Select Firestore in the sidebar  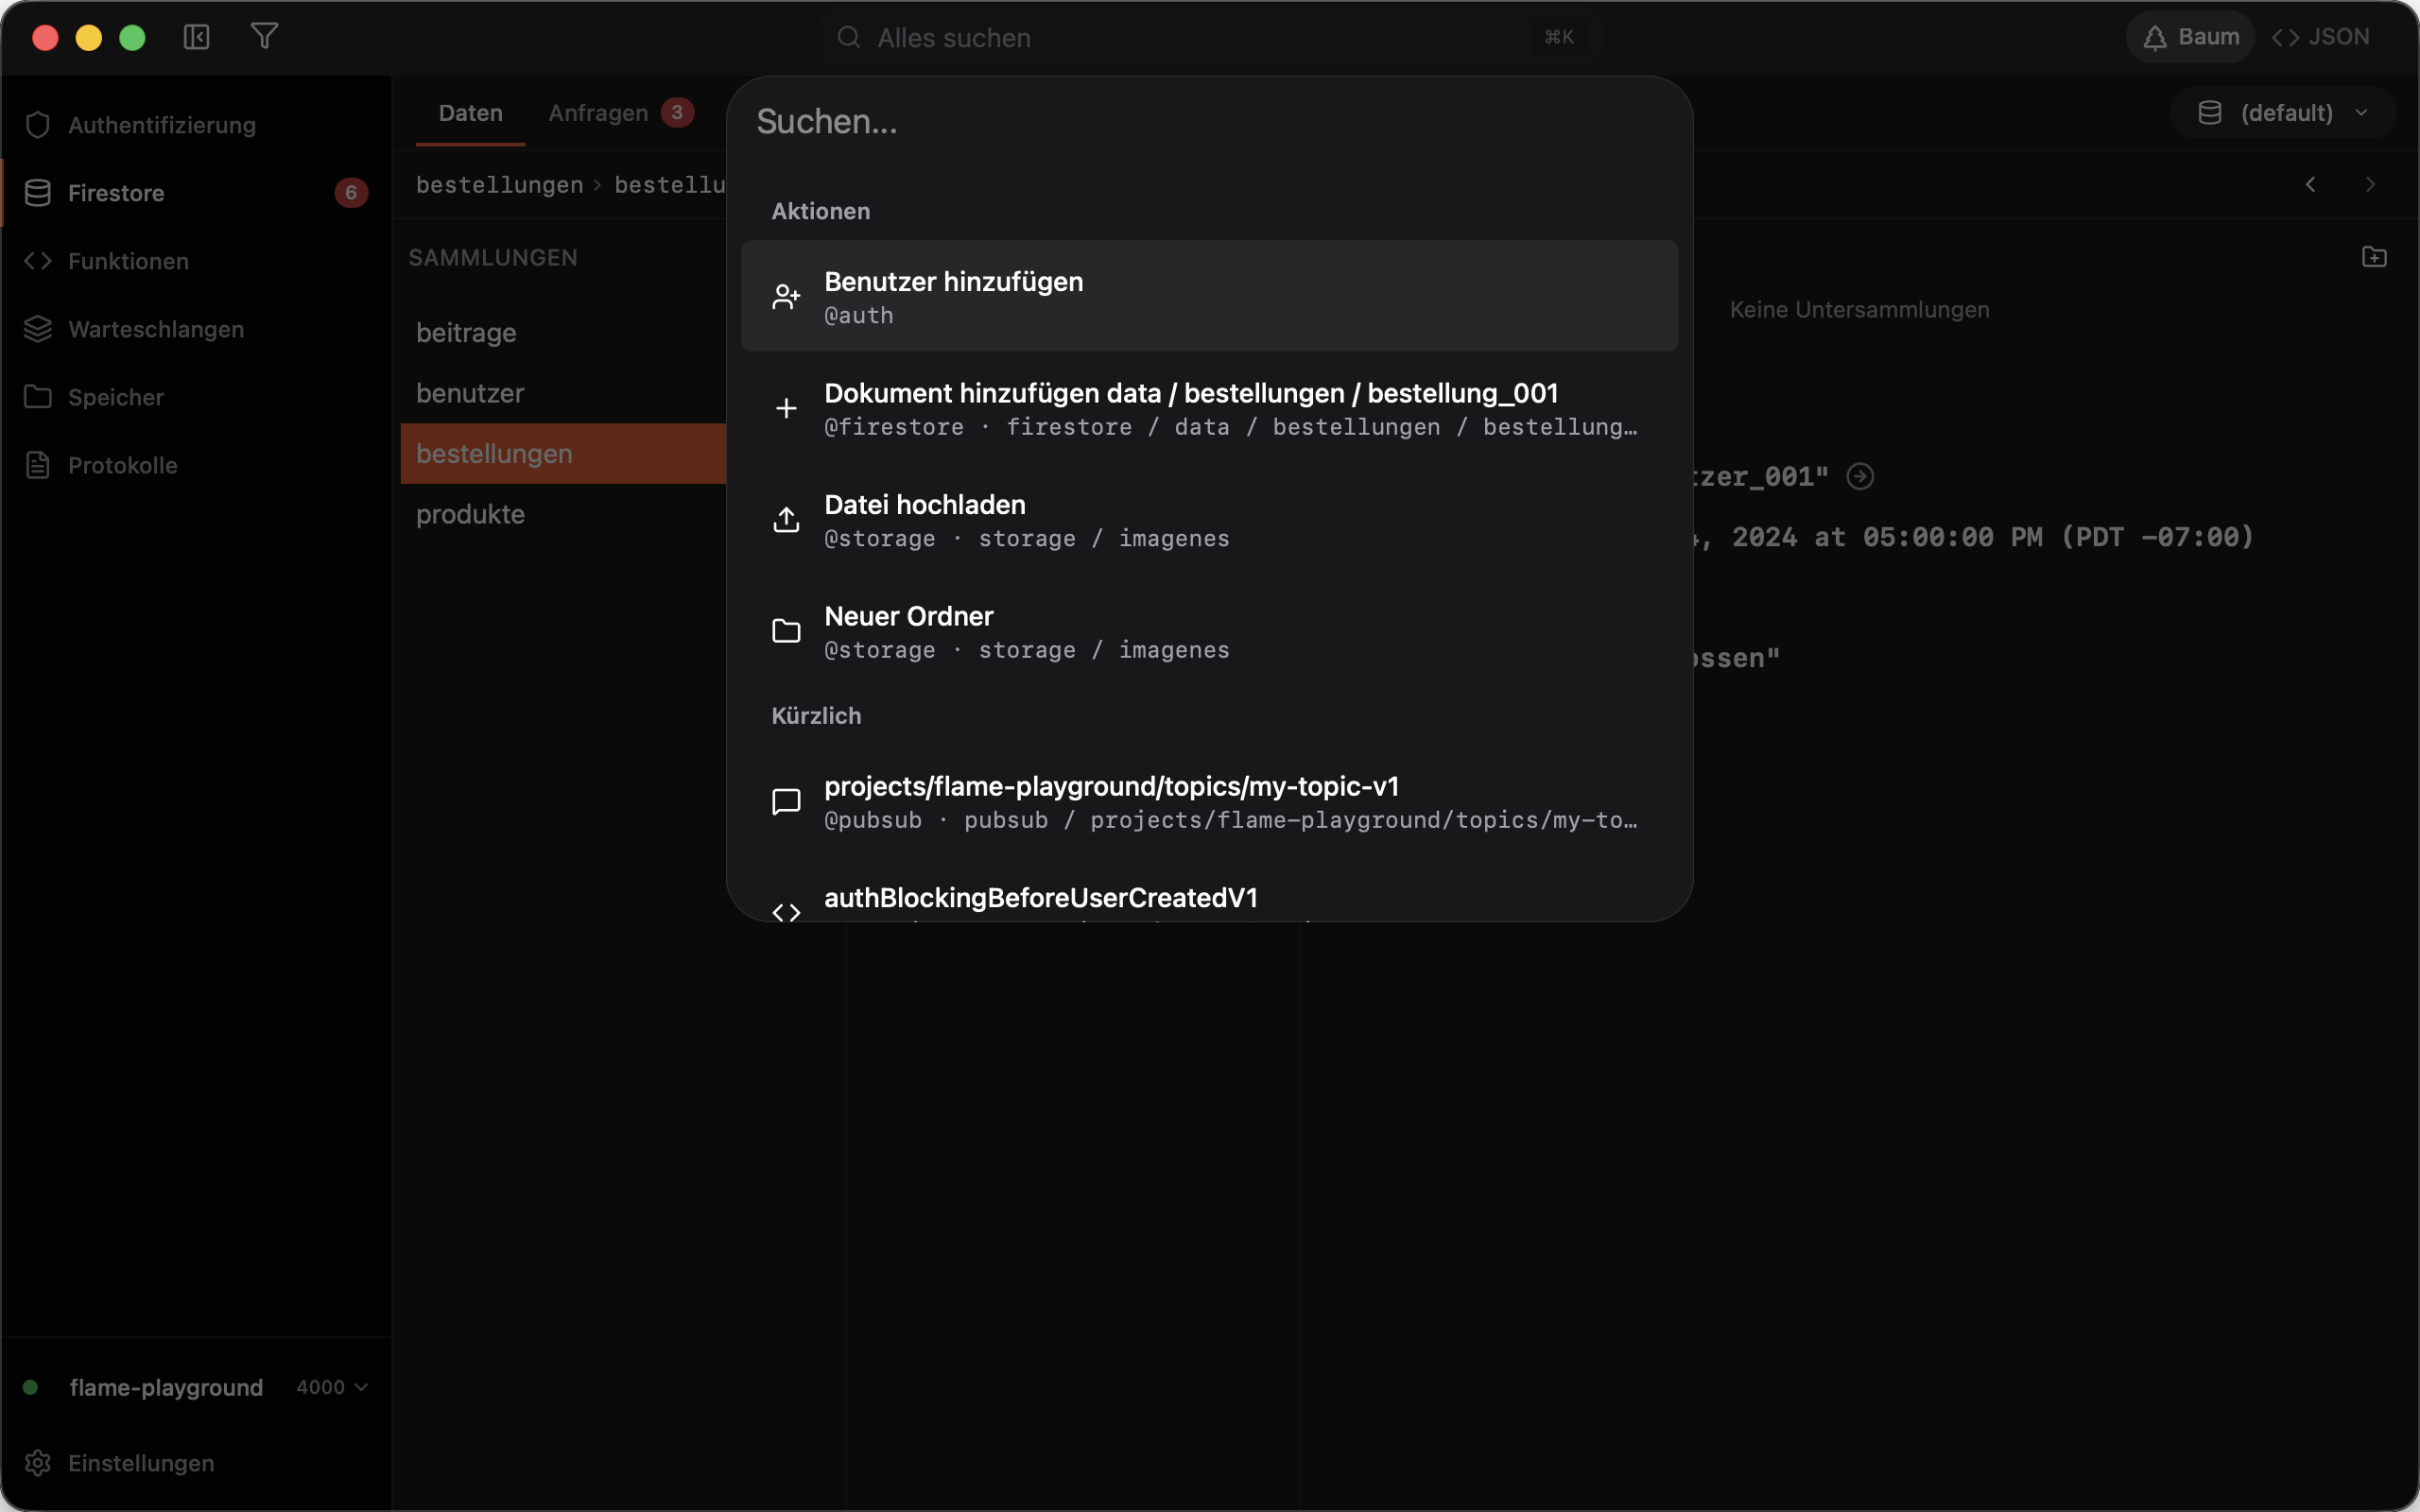click(196, 193)
